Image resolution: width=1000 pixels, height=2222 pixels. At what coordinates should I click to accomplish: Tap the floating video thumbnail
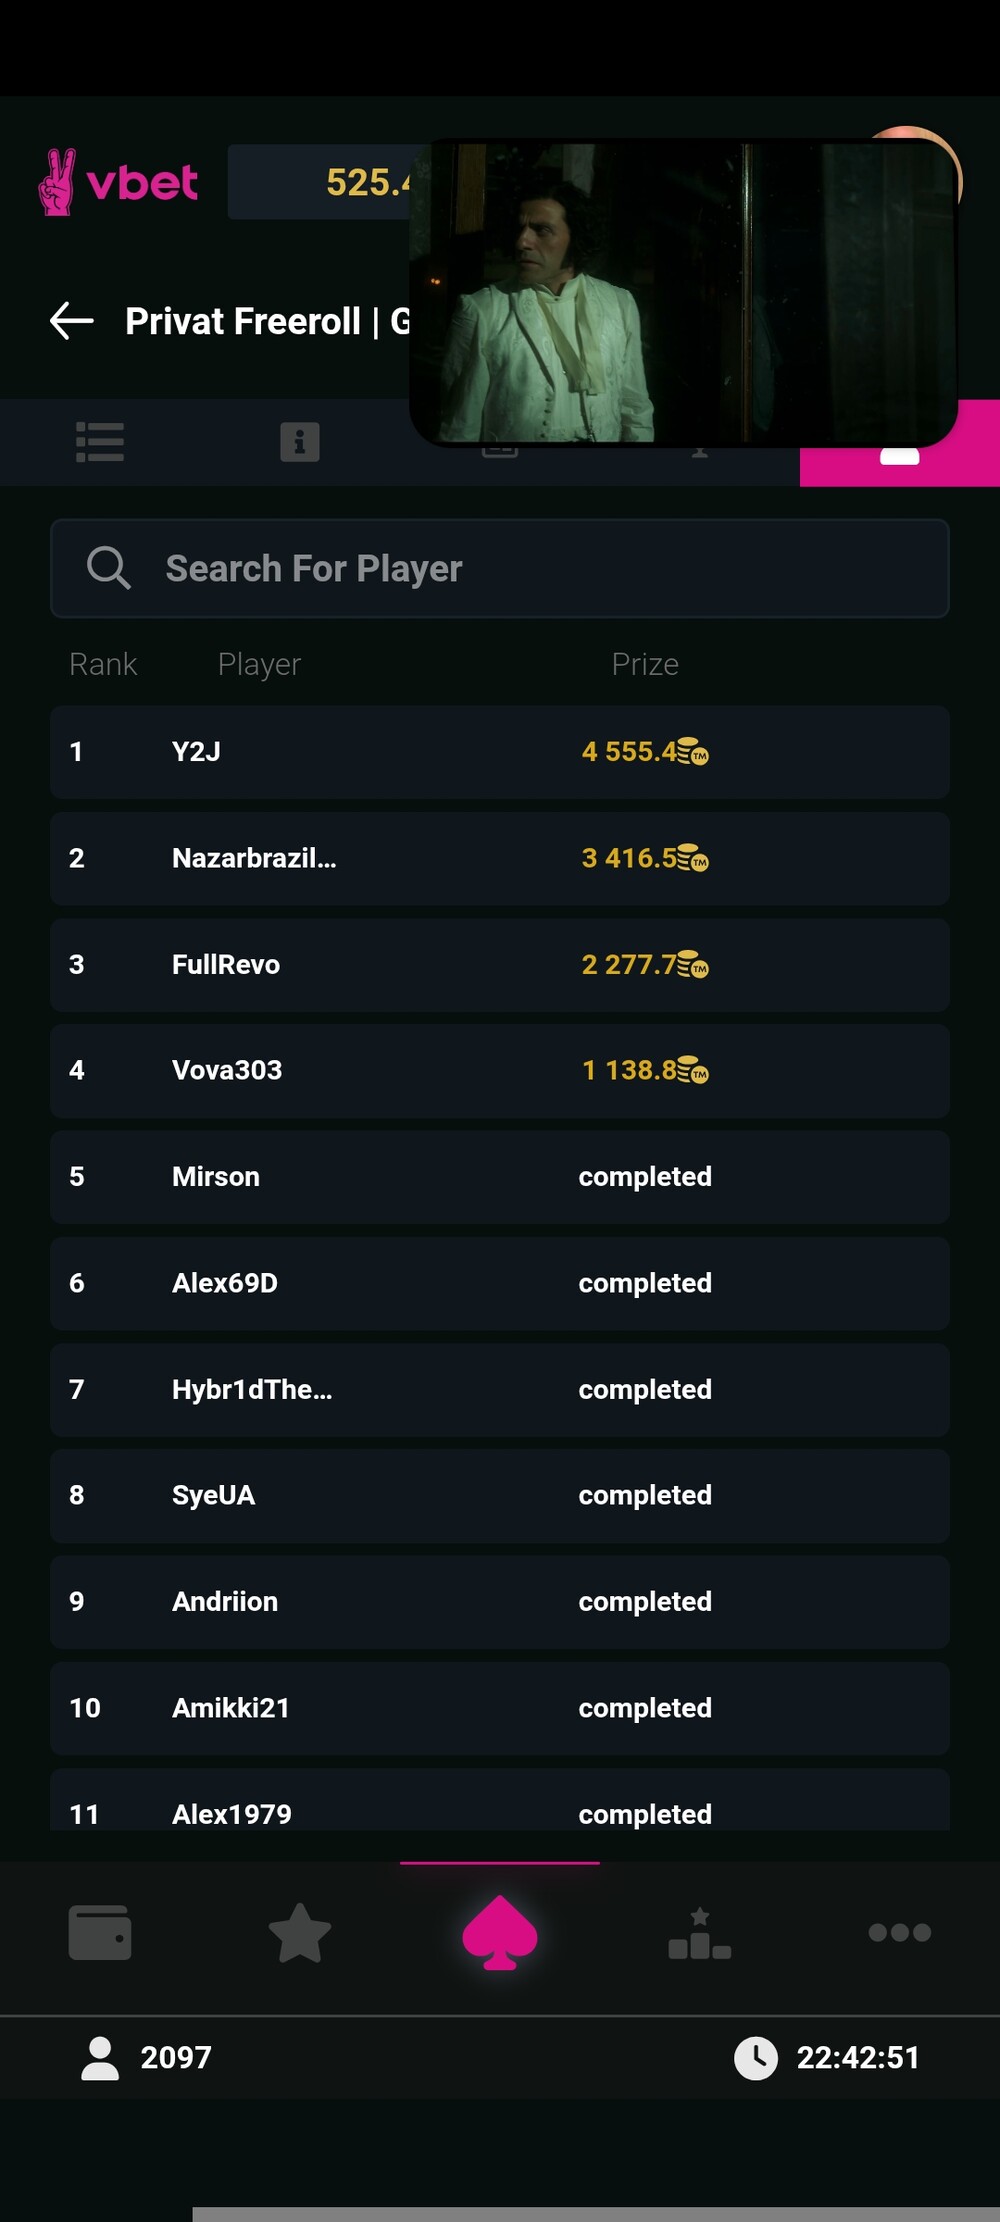[x=684, y=292]
